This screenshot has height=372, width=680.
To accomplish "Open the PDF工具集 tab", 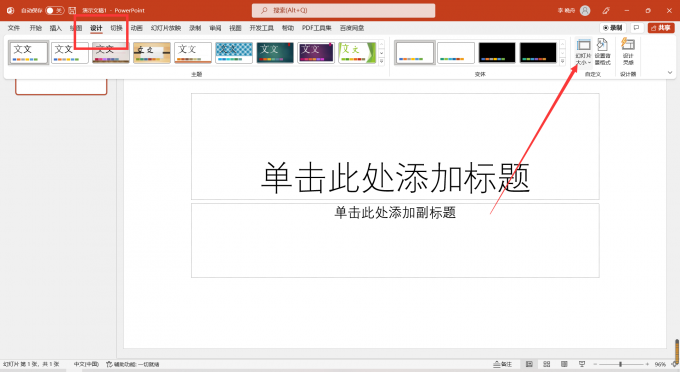I will [x=317, y=28].
